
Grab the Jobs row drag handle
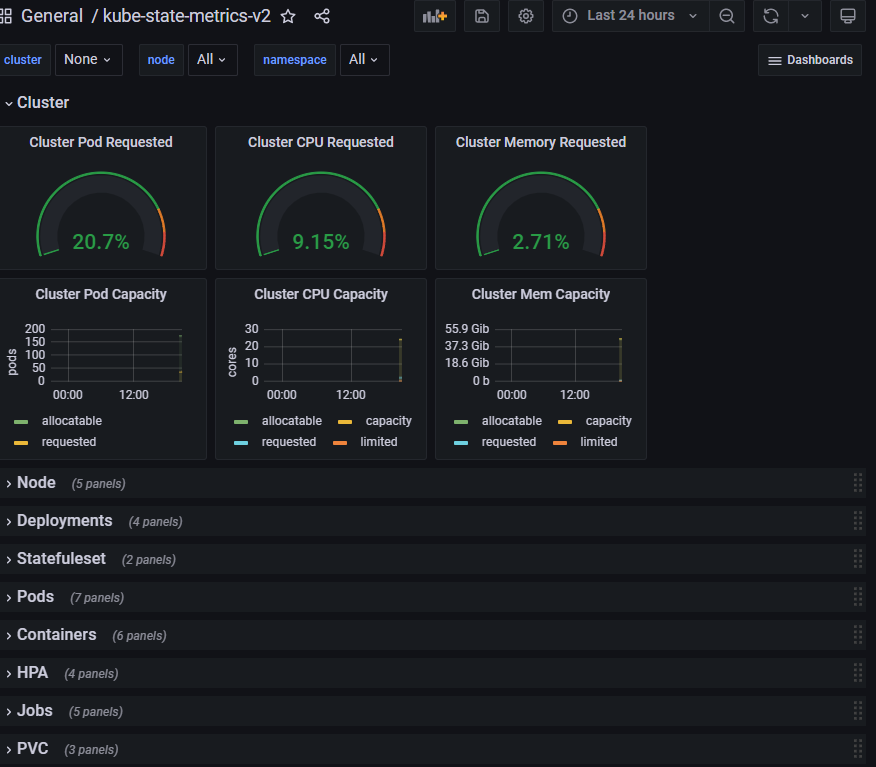click(858, 711)
